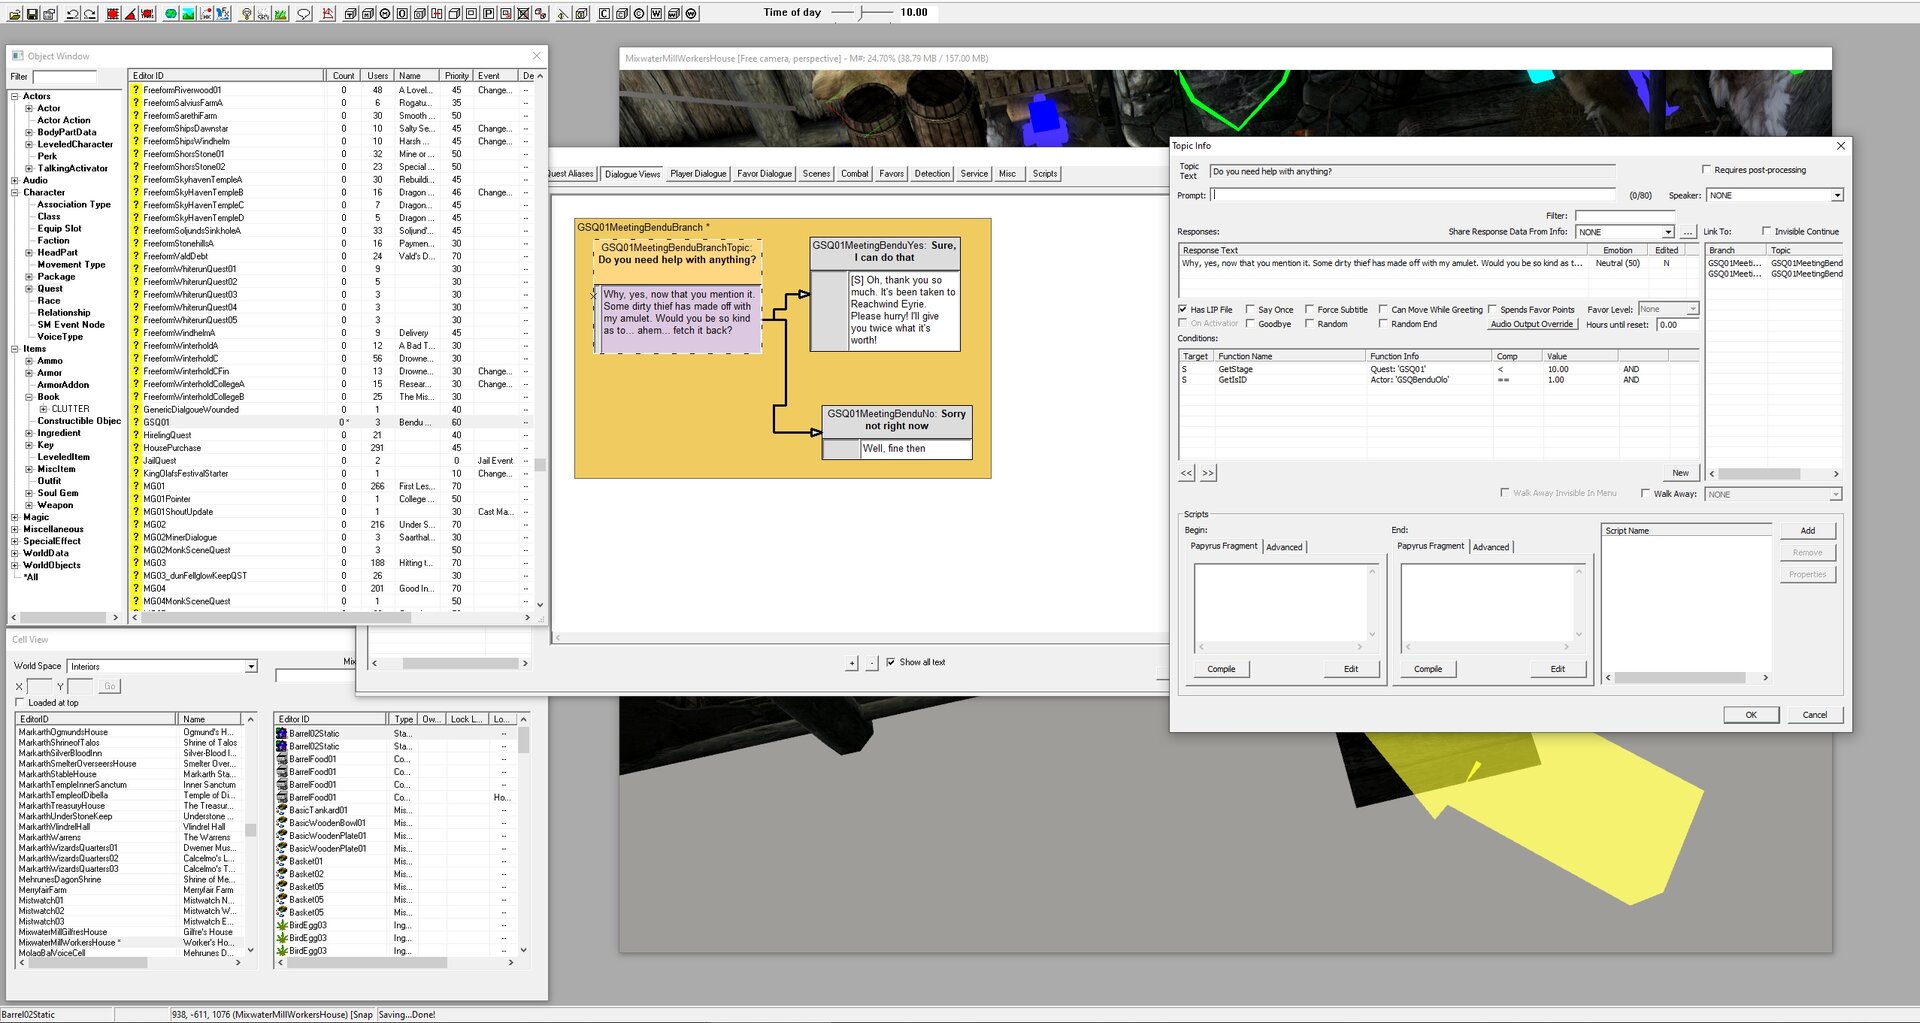Click the green globe world icon
1920x1023 pixels.
(x=171, y=14)
